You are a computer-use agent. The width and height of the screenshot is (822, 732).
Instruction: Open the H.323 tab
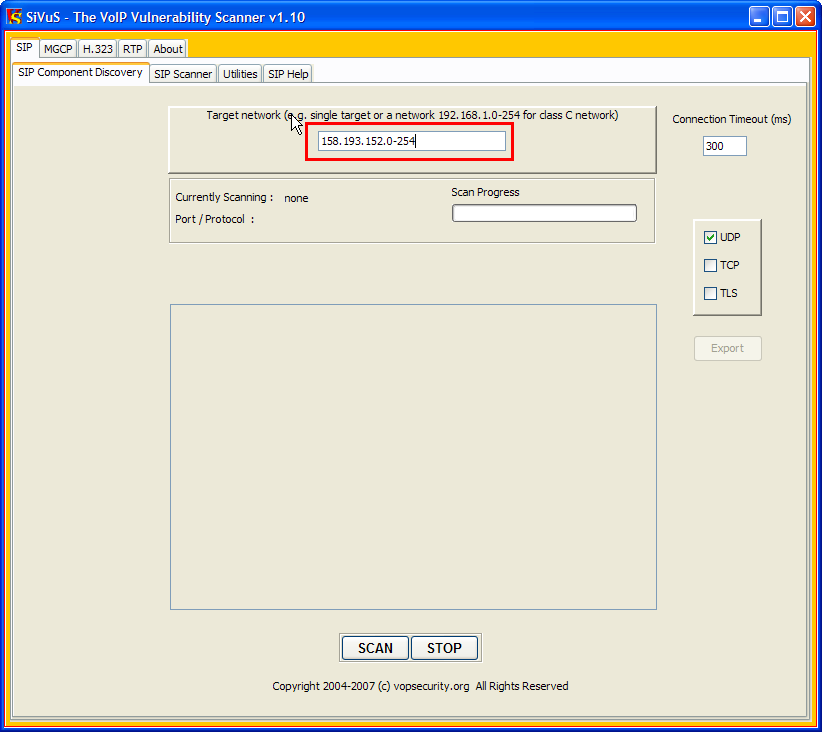coord(98,49)
